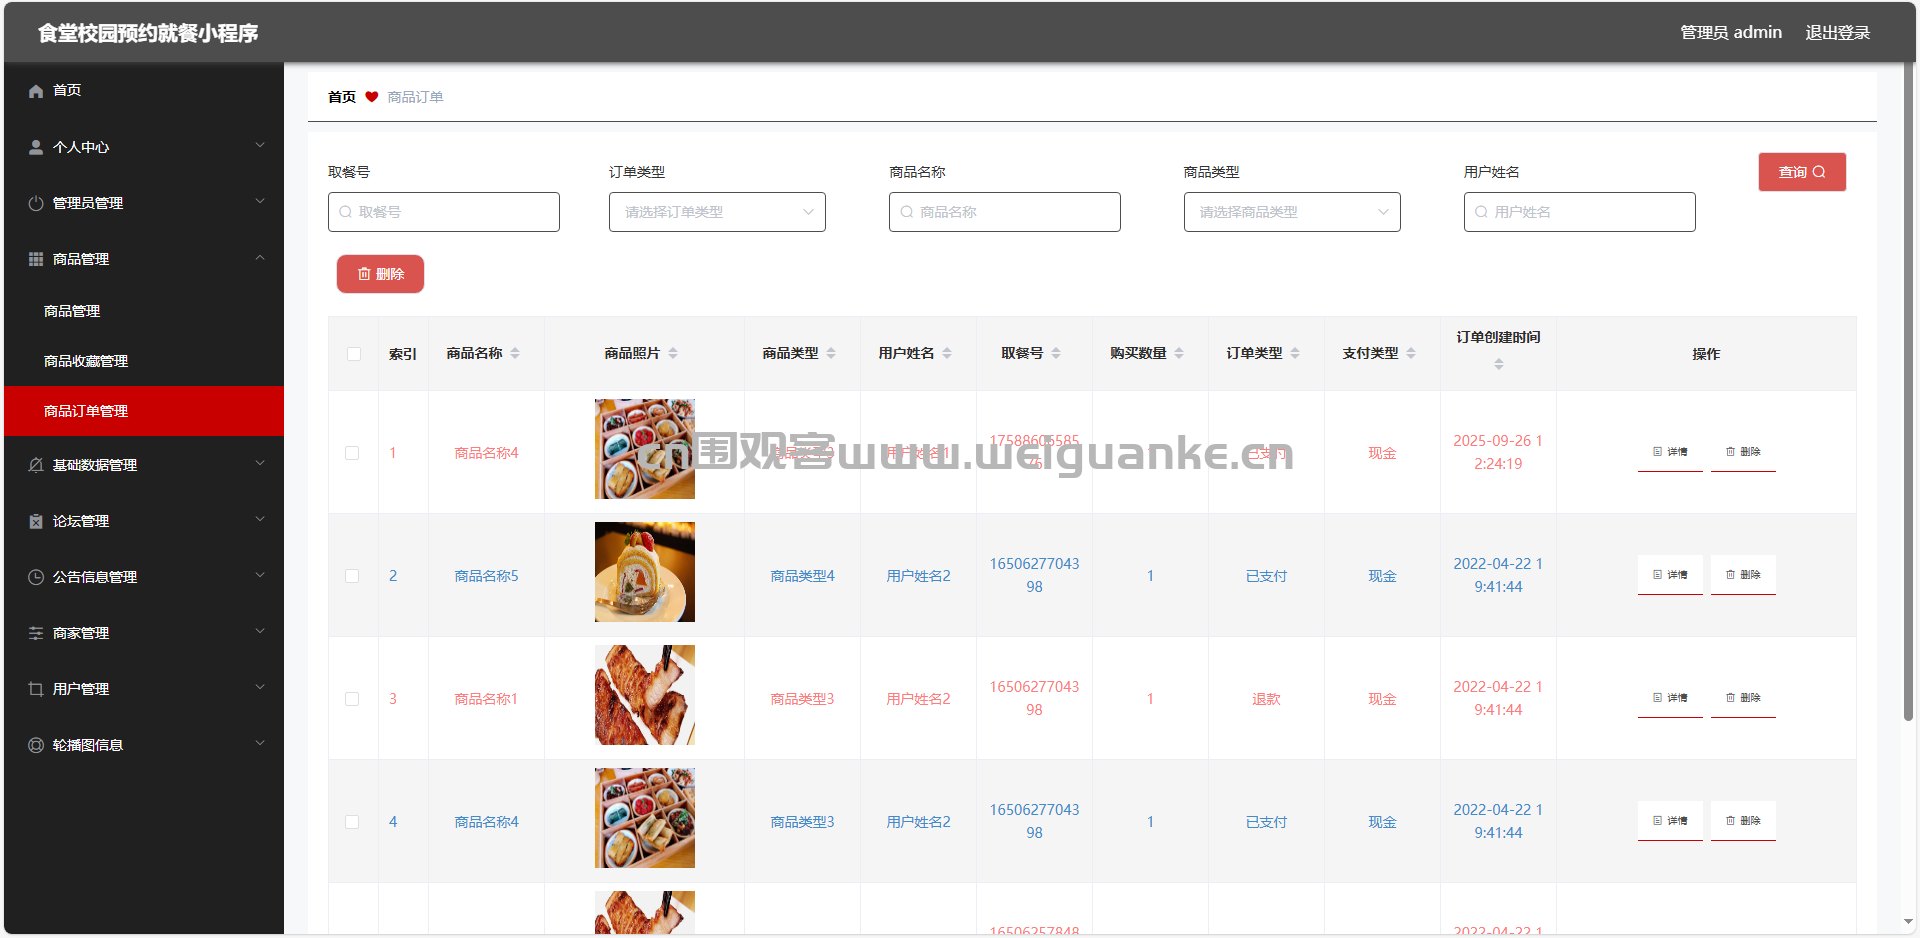Click inside the 取餐号 input field
This screenshot has height=938, width=1920.
click(x=444, y=212)
